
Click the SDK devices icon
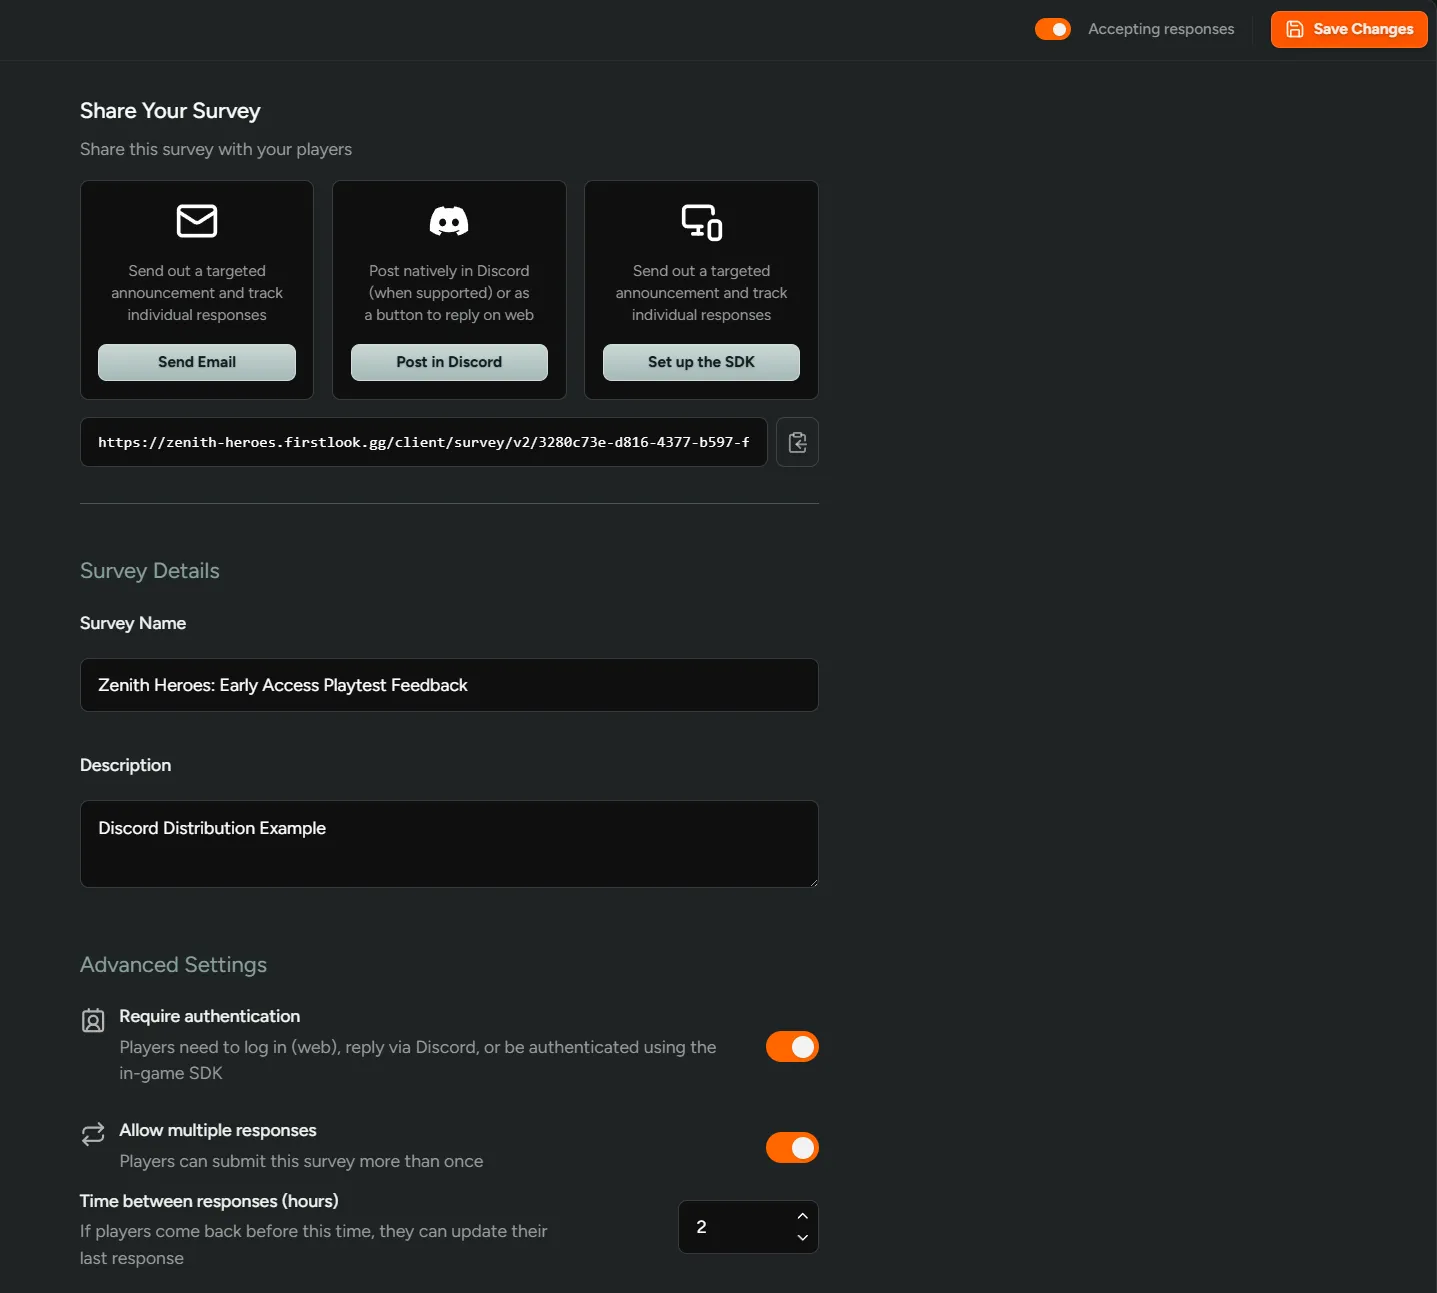[700, 221]
